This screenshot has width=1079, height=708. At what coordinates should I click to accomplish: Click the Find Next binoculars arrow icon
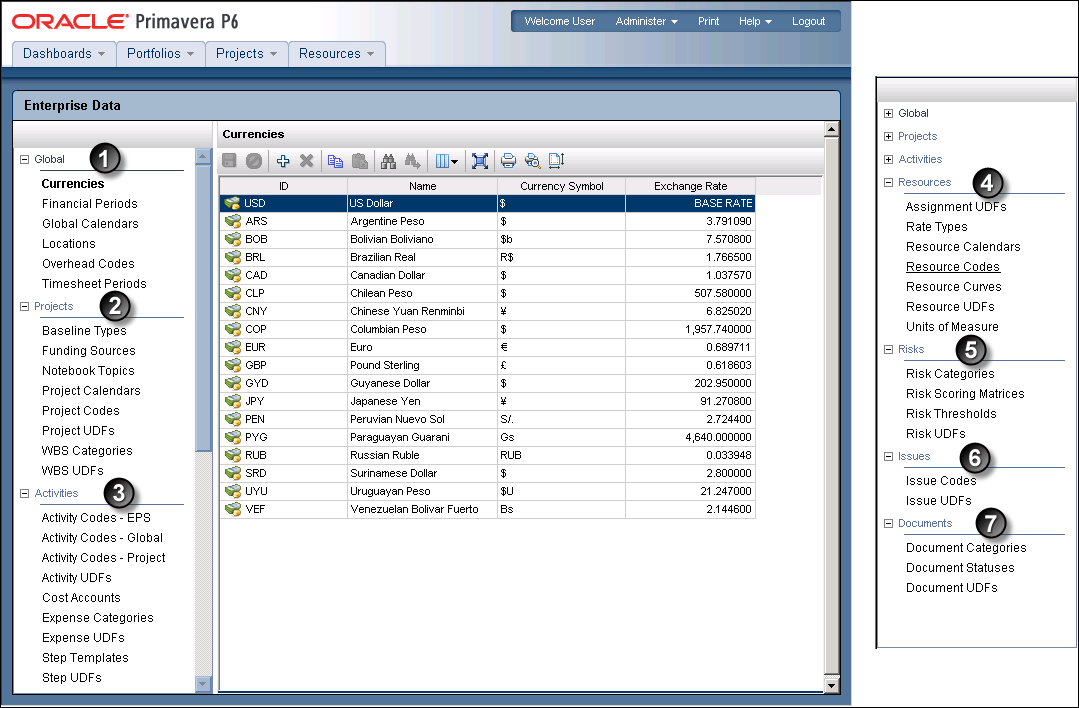point(412,161)
